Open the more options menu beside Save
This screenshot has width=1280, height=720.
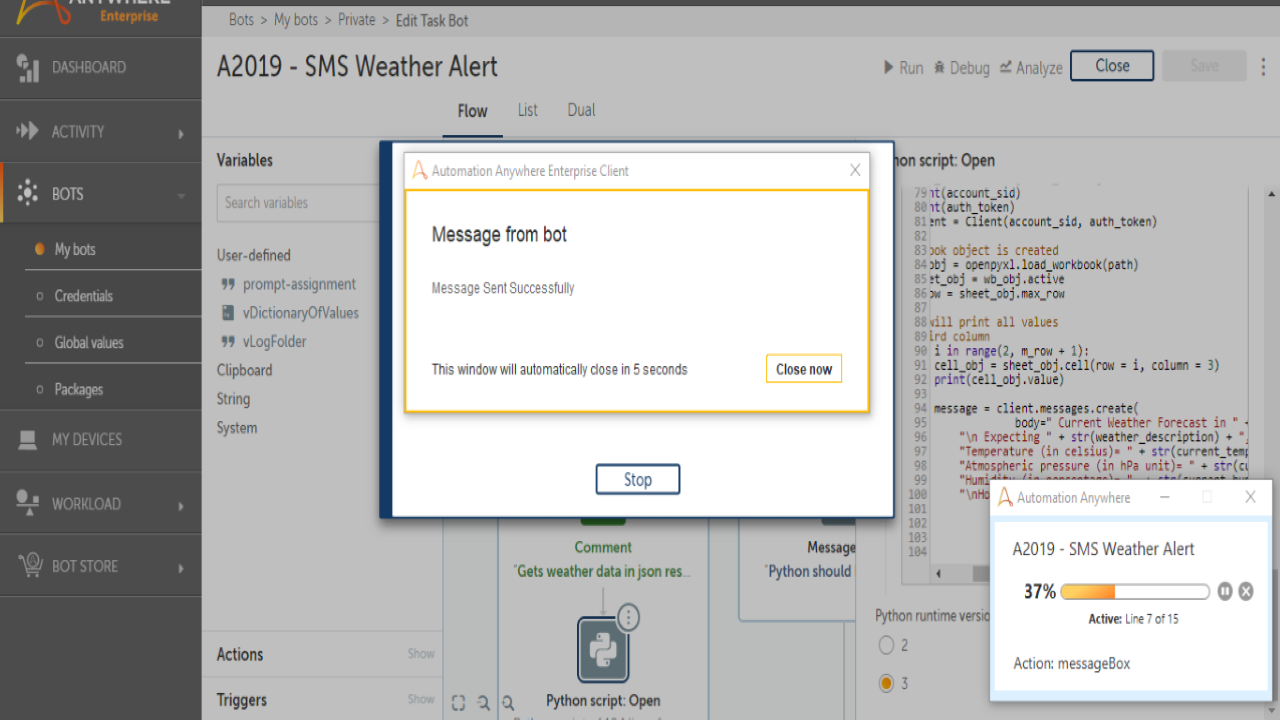[x=1263, y=67]
